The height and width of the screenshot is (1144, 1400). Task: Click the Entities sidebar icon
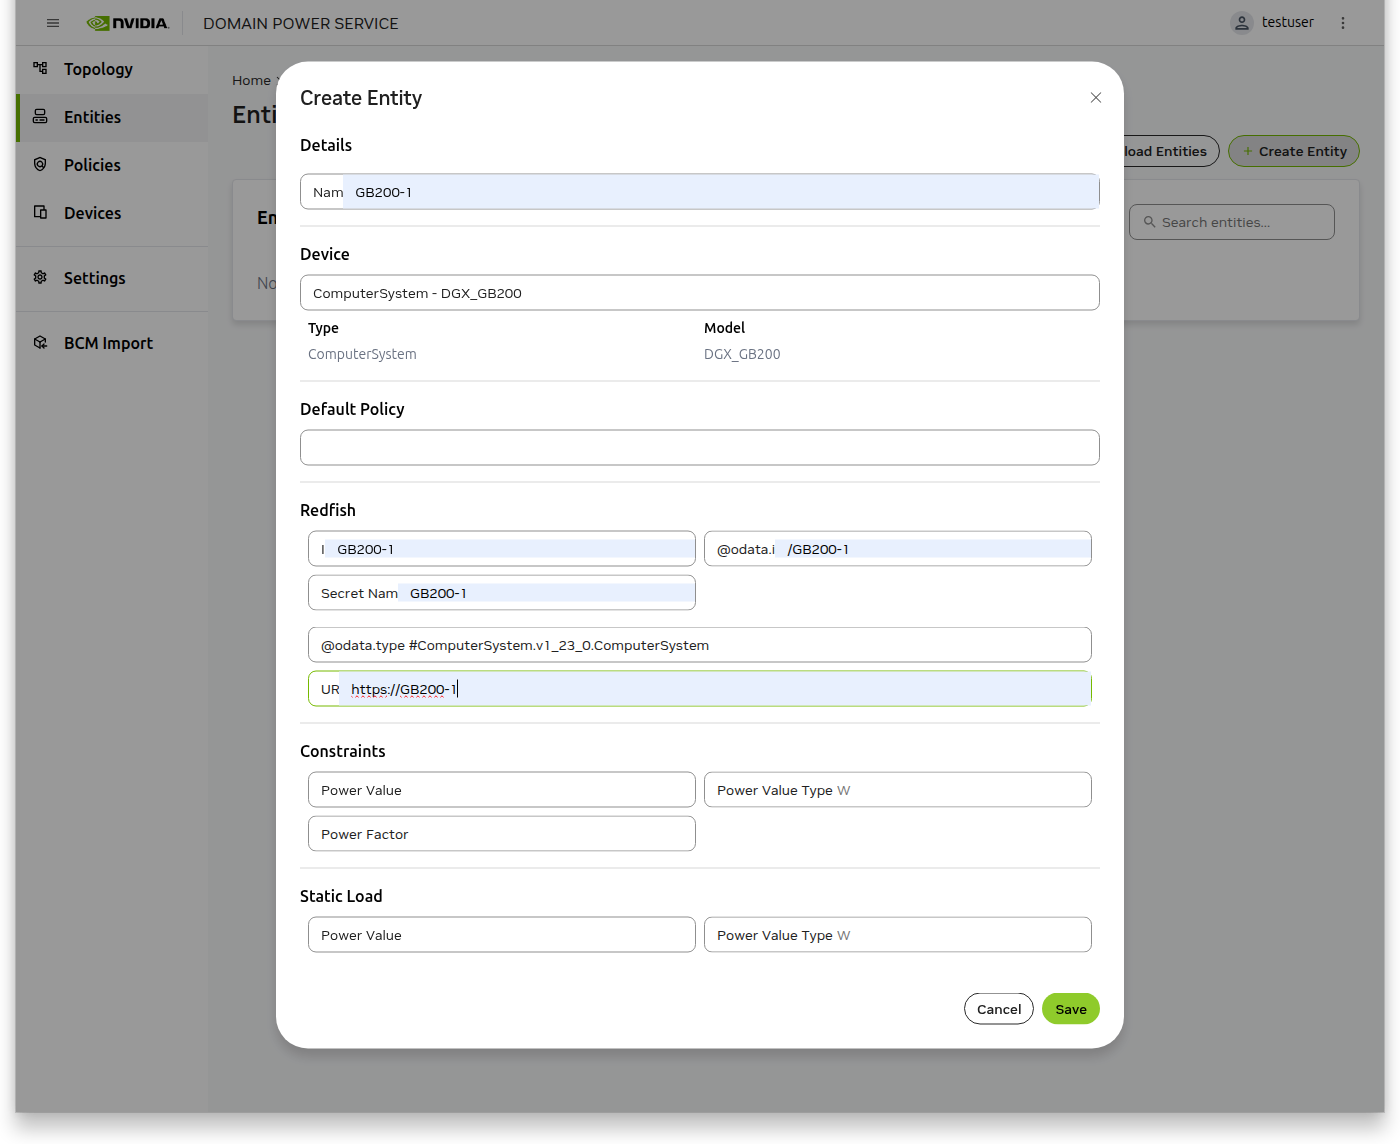pos(40,117)
